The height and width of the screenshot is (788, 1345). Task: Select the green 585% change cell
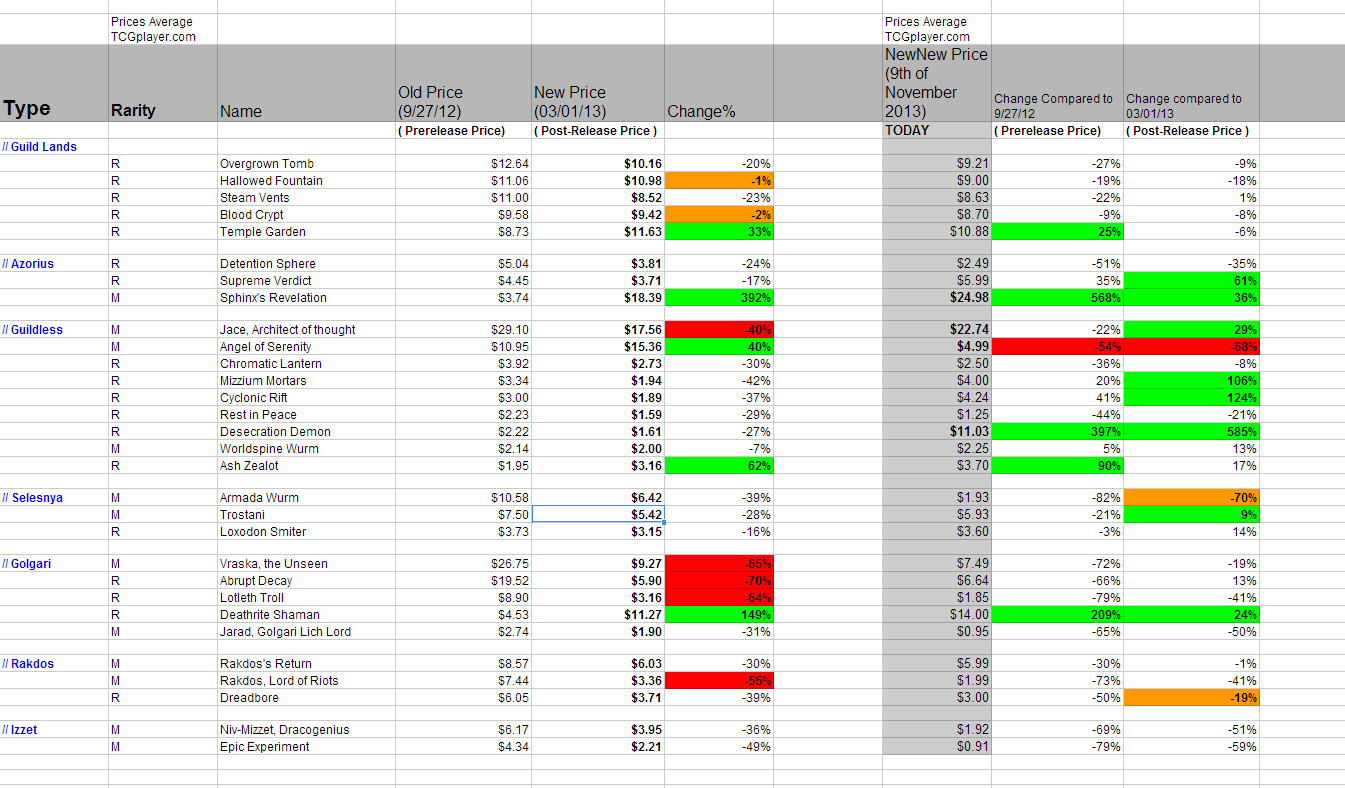click(1190, 432)
